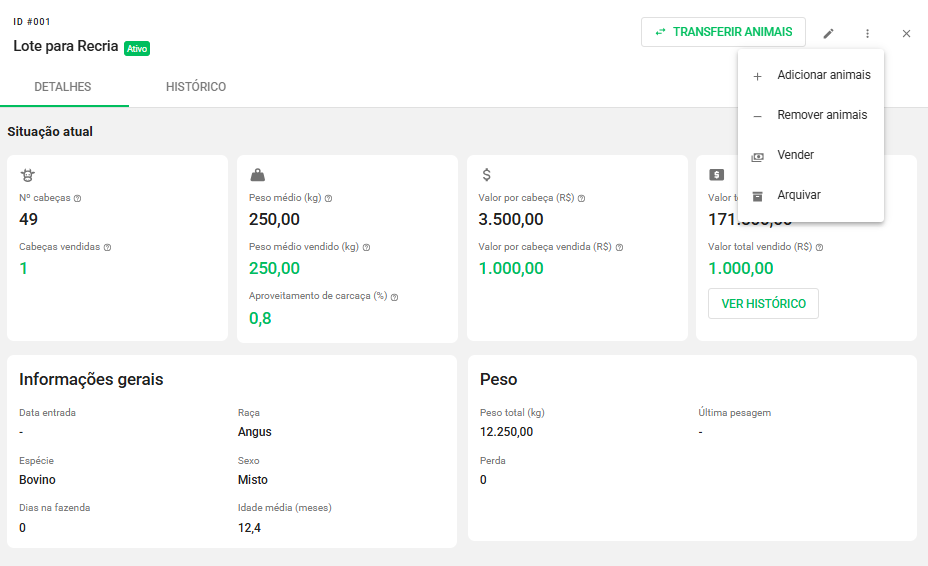928x566 pixels.
Task: Click the pencil edit icon
Action: coord(828,33)
